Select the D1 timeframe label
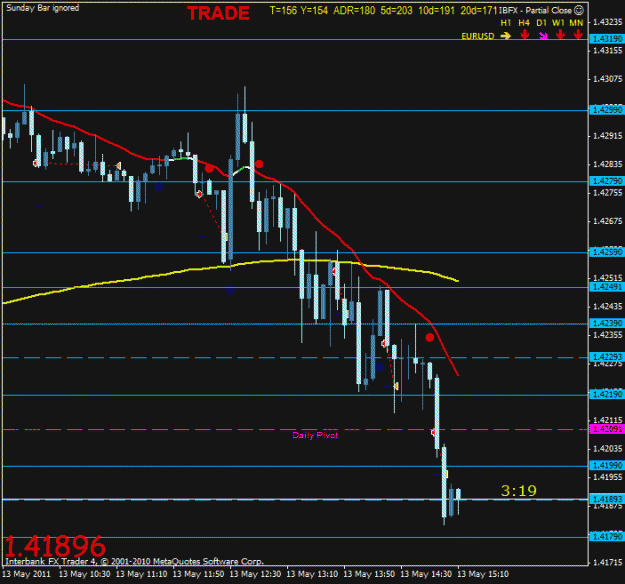The height and width of the screenshot is (584, 625). pos(541,23)
